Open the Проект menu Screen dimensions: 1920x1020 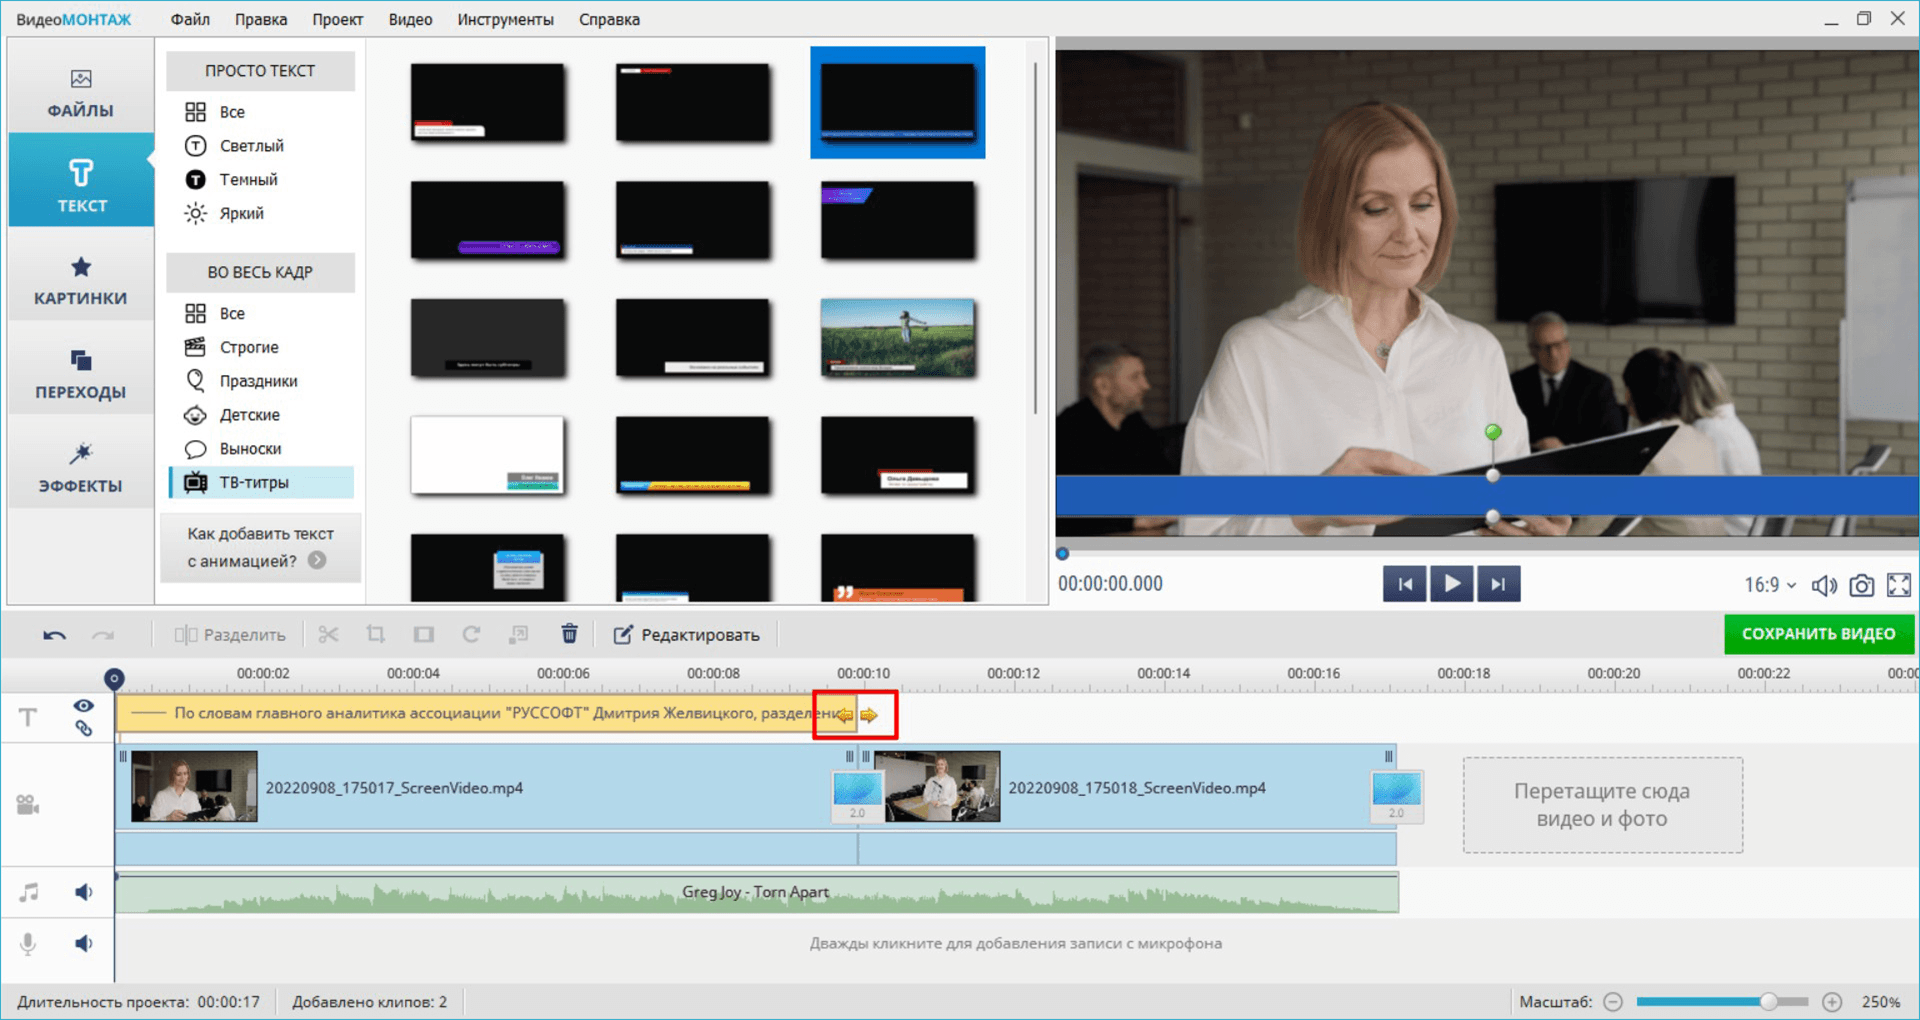[337, 19]
